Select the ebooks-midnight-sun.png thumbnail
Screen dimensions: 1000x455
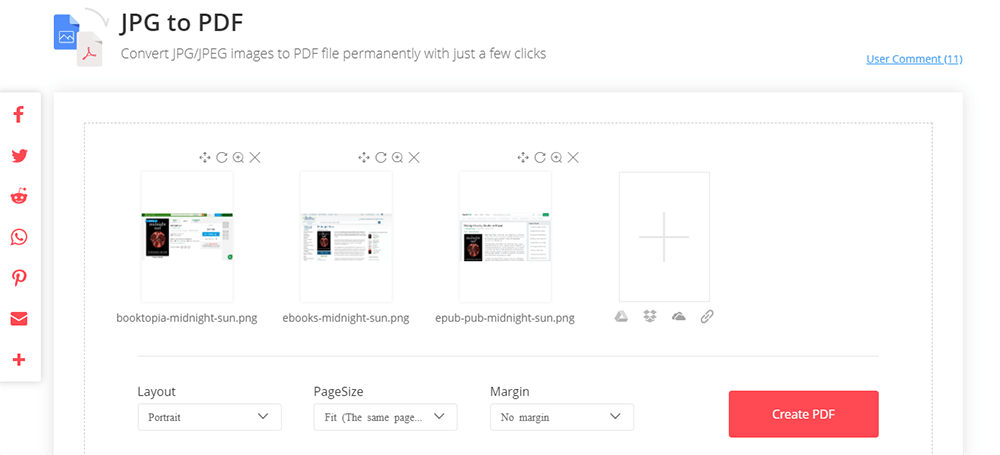pos(346,237)
